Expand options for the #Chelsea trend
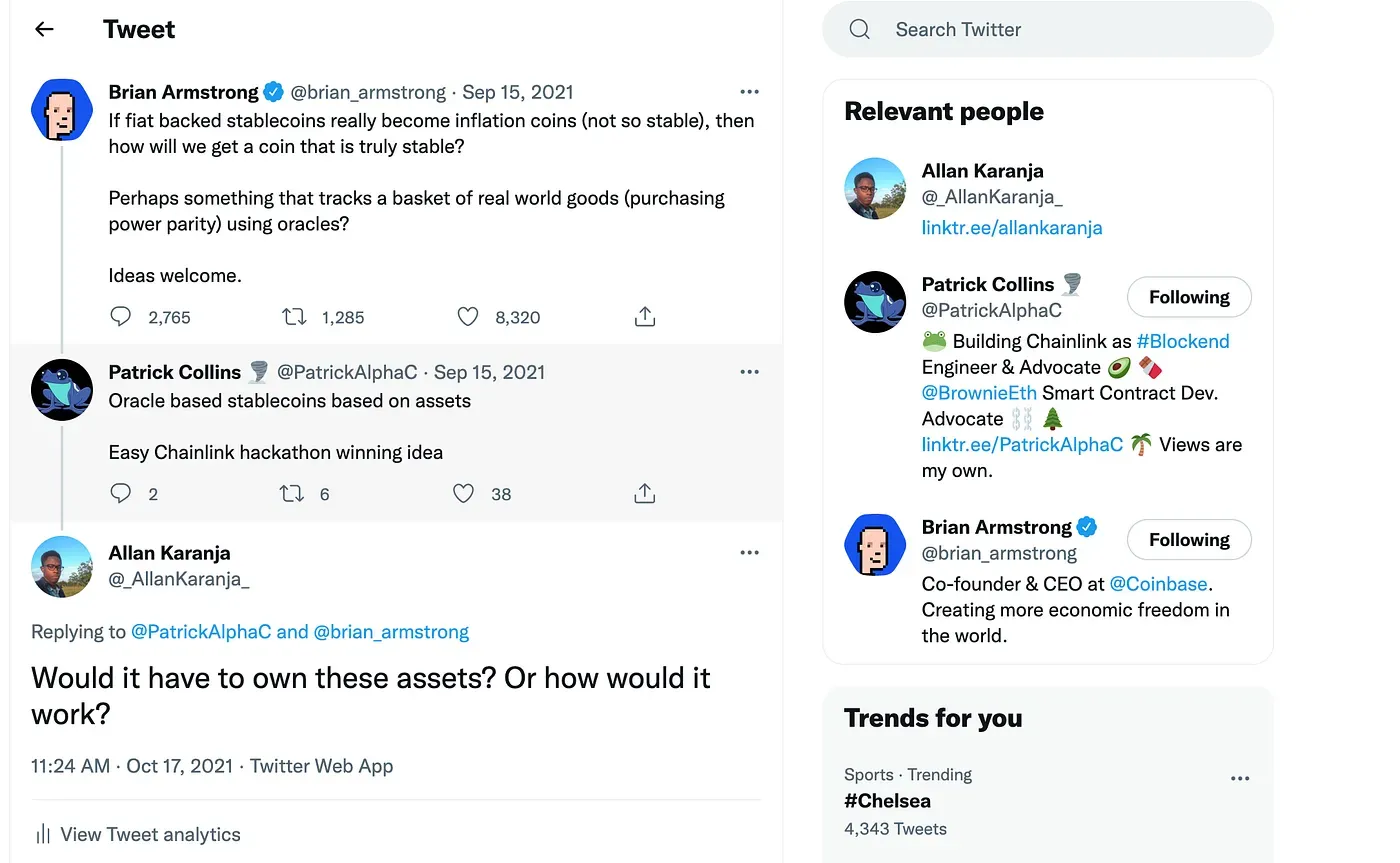 [1240, 779]
